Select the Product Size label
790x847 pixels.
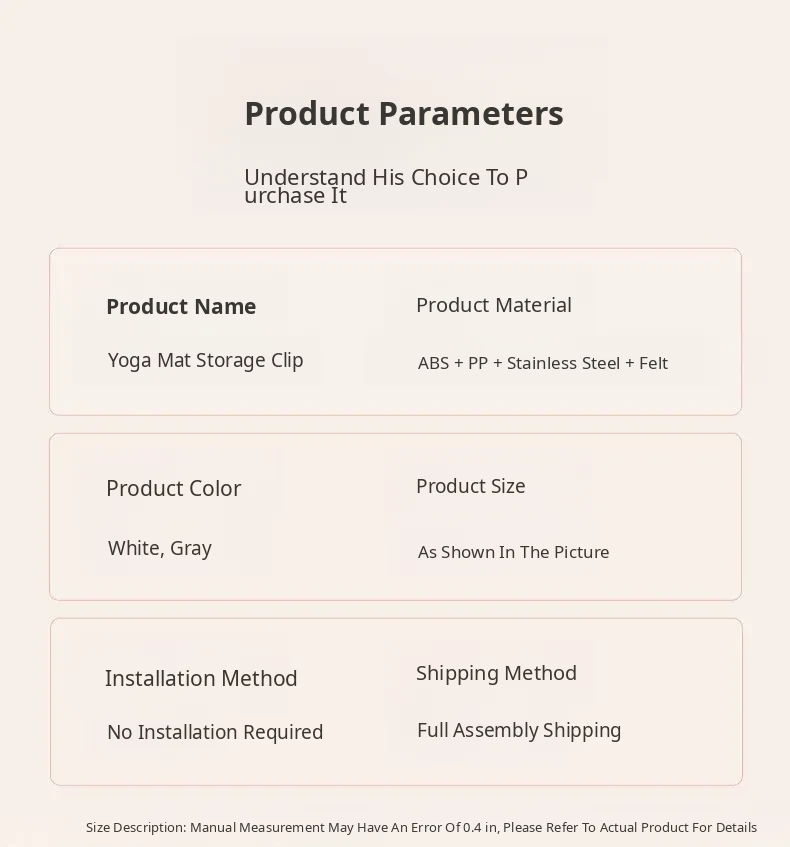pos(470,486)
